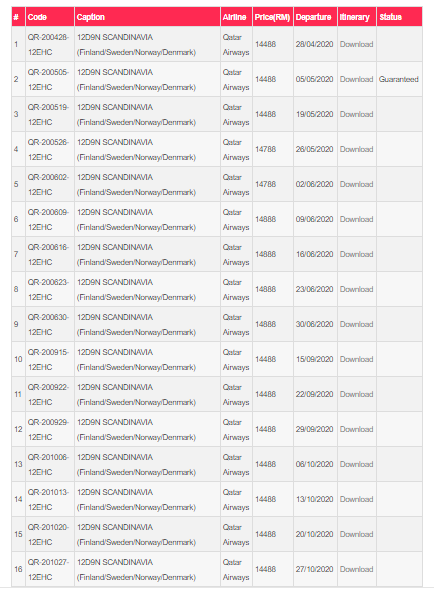Viewport: 434px width, 597px height.
Task: Get itinerary for QR-200526-12EHC tour
Action: pyautogui.click(x=356, y=149)
